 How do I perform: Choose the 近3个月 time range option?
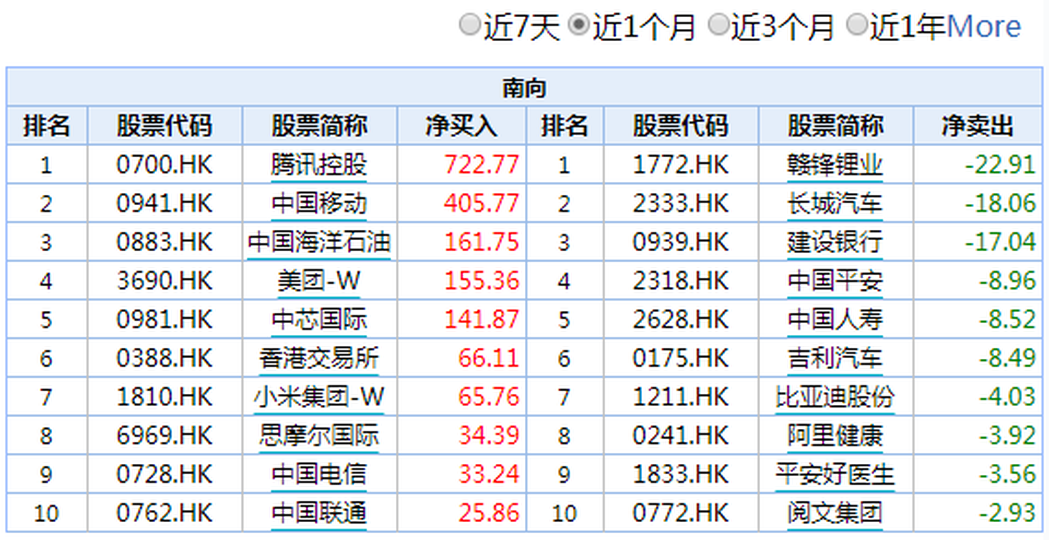tap(717, 26)
